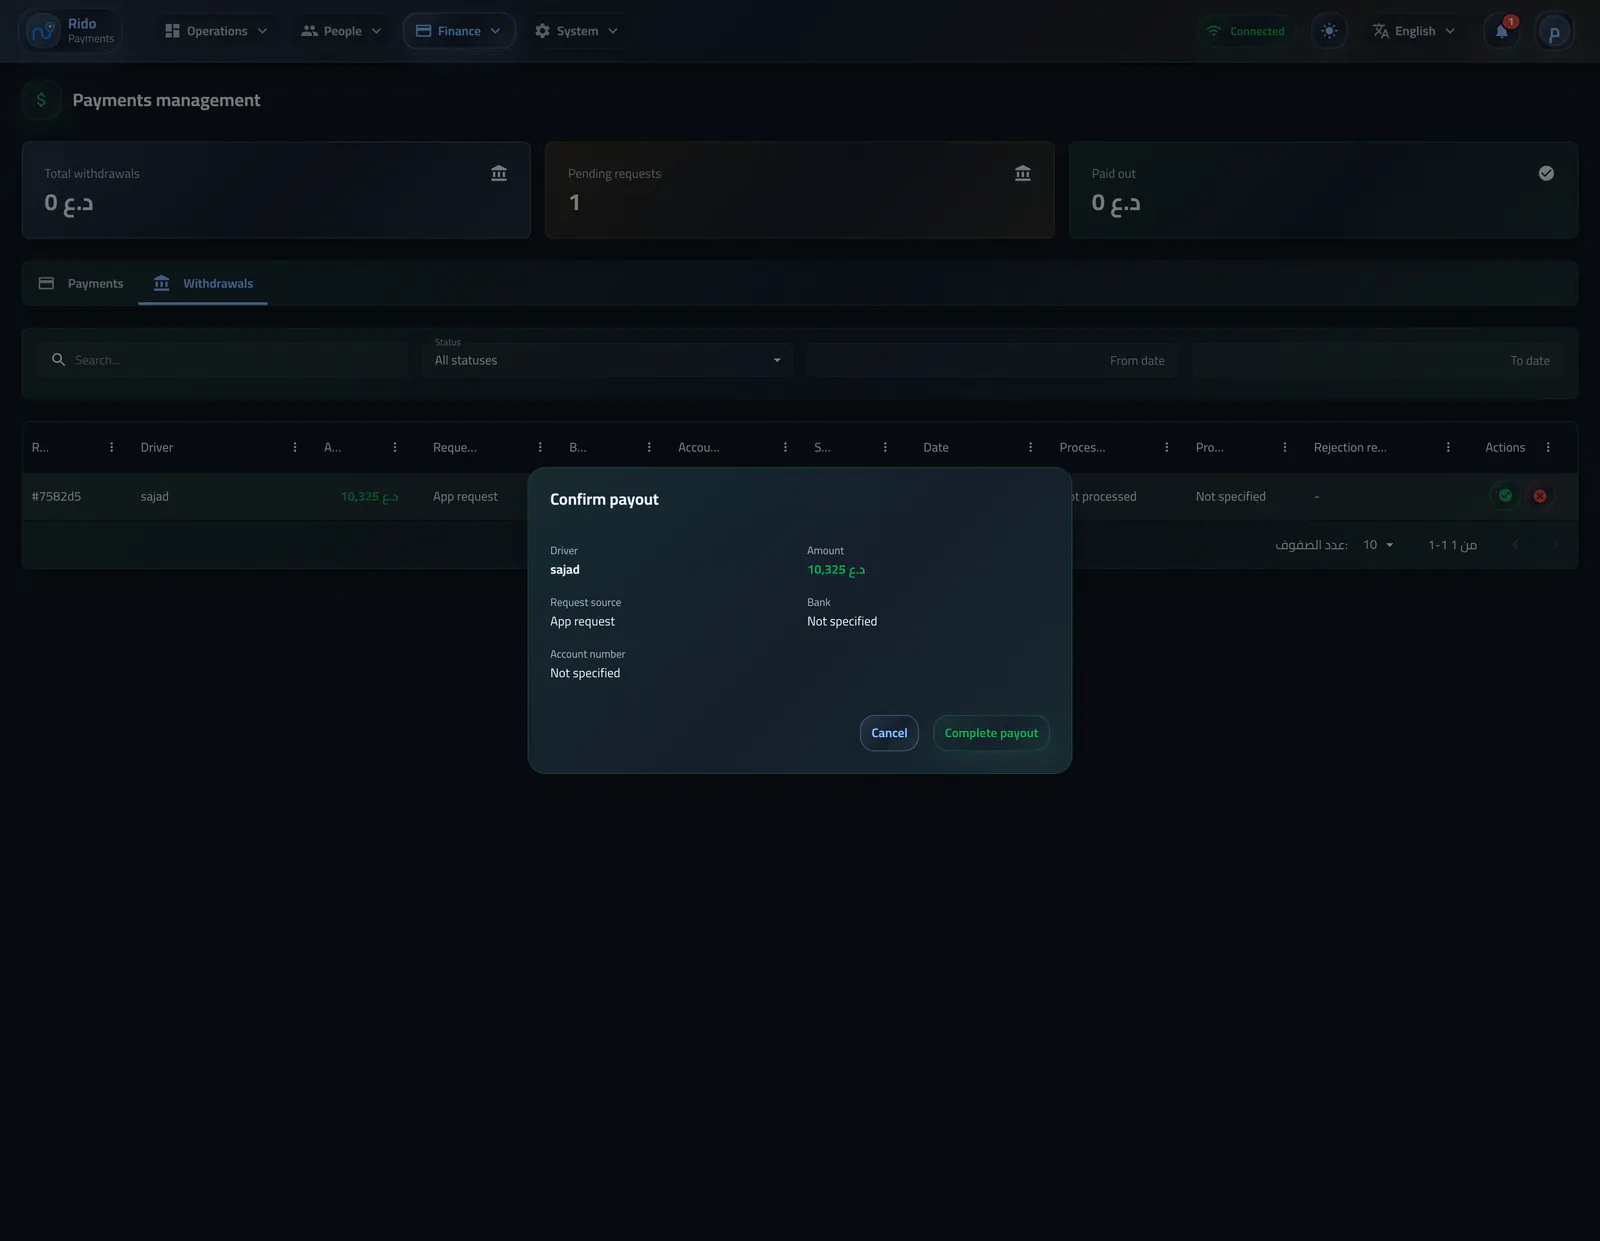The image size is (1600, 1241).
Task: Open the All statuses dropdown
Action: [x=607, y=360]
